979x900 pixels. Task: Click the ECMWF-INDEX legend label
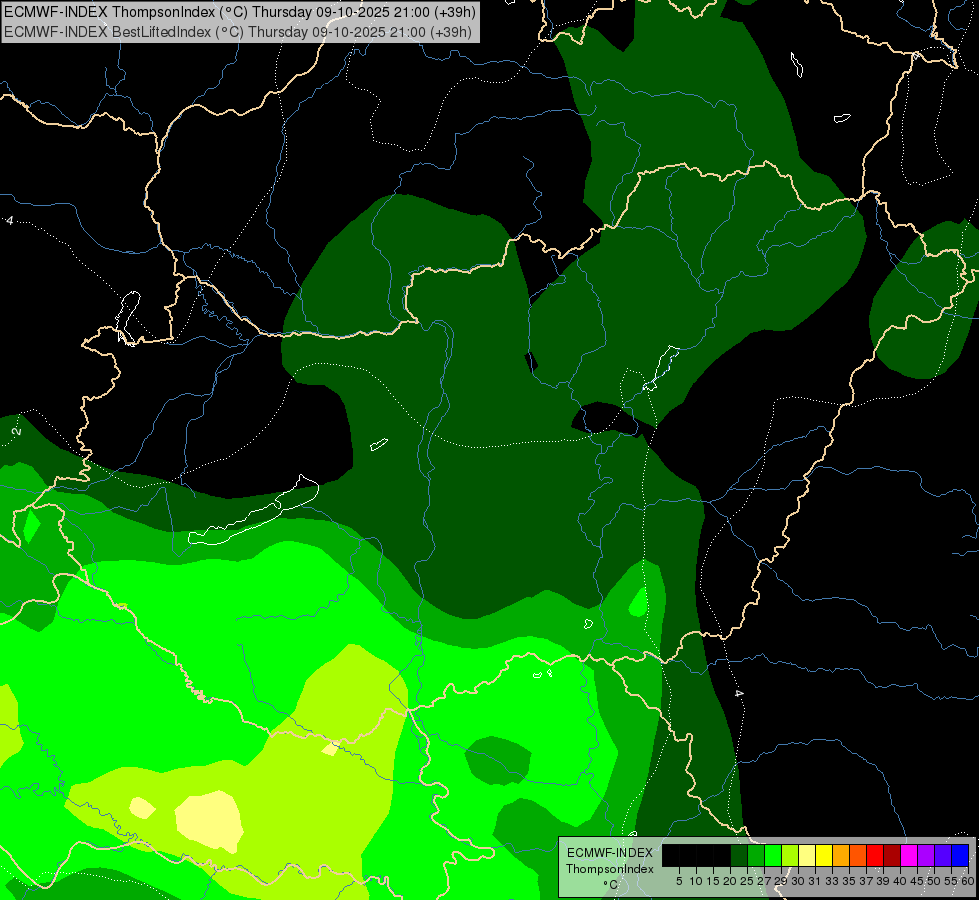coord(609,853)
